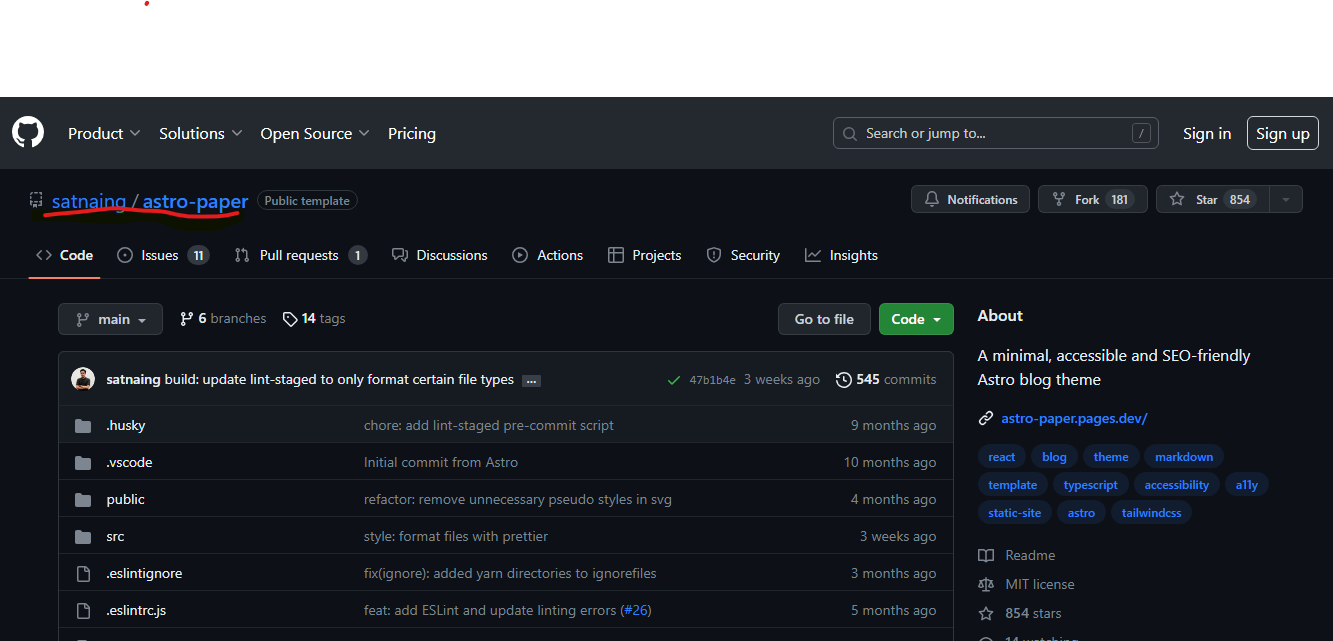Select the theme topic tag
This screenshot has height=641, width=1333.
pyautogui.click(x=1111, y=457)
